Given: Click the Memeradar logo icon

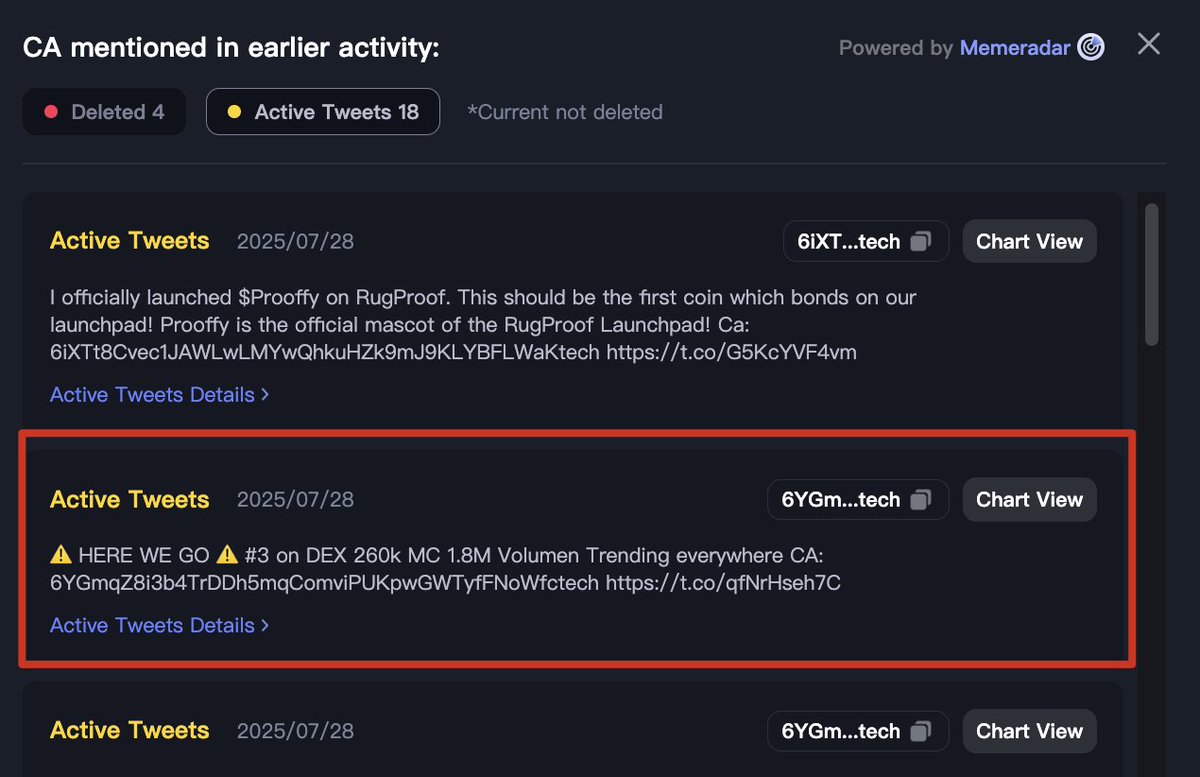Looking at the screenshot, I should pyautogui.click(x=1091, y=47).
